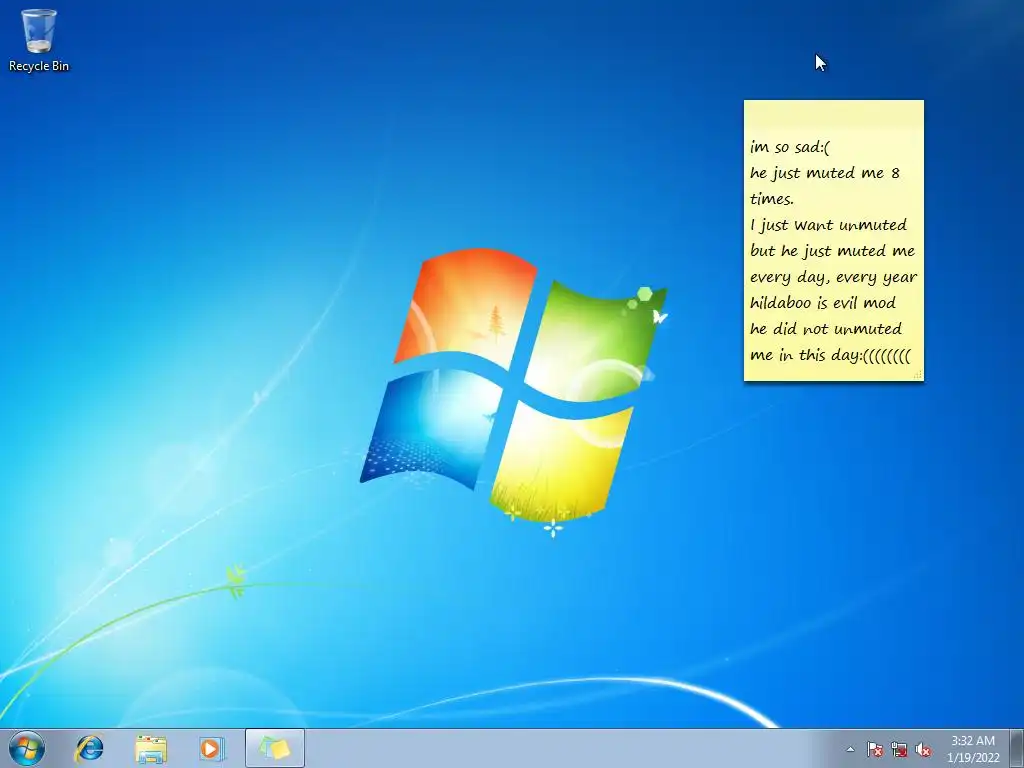The width and height of the screenshot is (1024, 768).
Task: Click the line "he just muted me 8"
Action: [x=825, y=173]
